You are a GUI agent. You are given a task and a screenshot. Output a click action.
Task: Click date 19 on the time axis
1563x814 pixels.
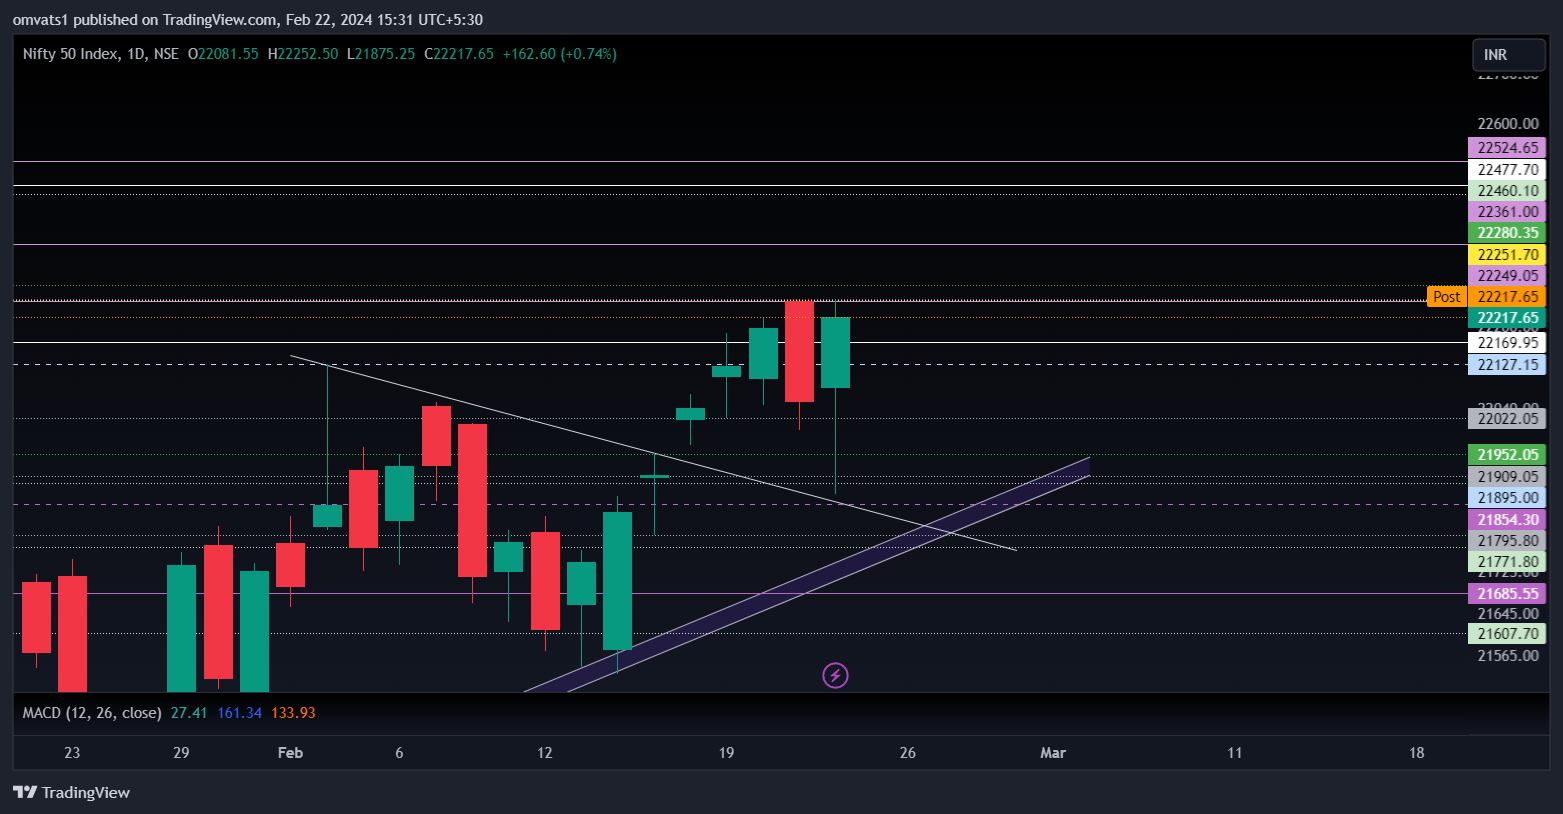[726, 753]
